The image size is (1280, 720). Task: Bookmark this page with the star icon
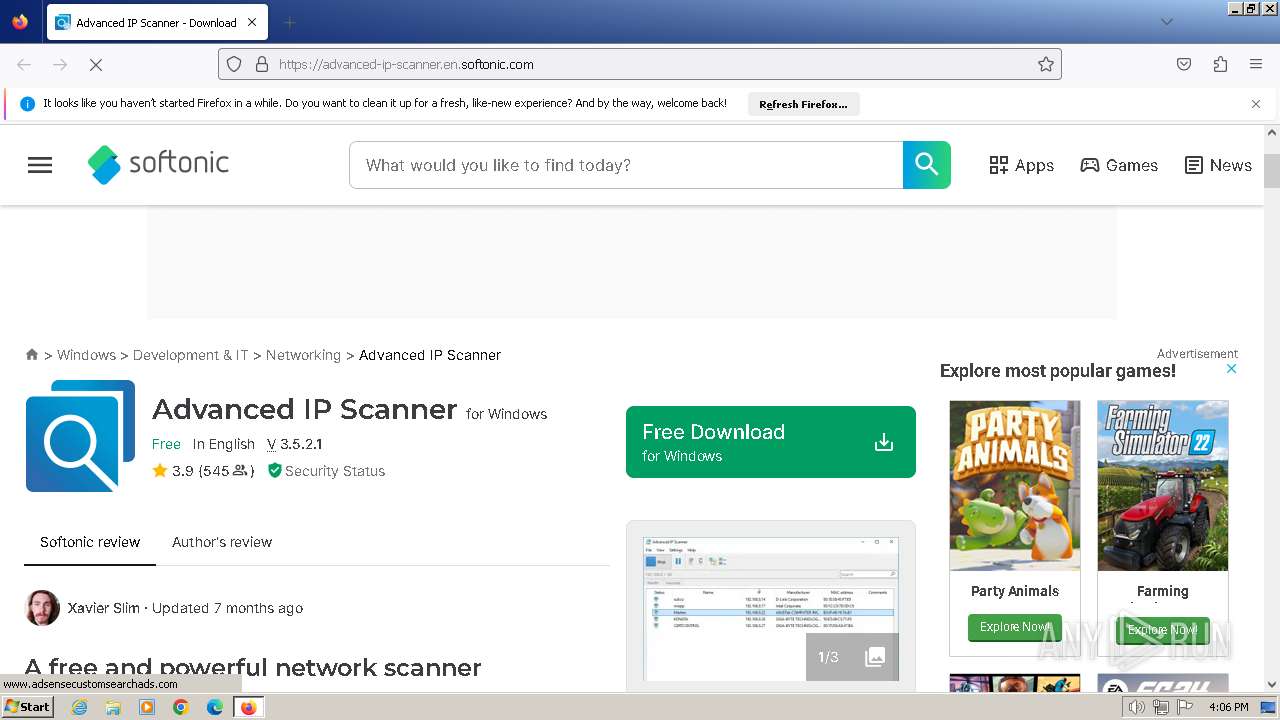point(1046,64)
